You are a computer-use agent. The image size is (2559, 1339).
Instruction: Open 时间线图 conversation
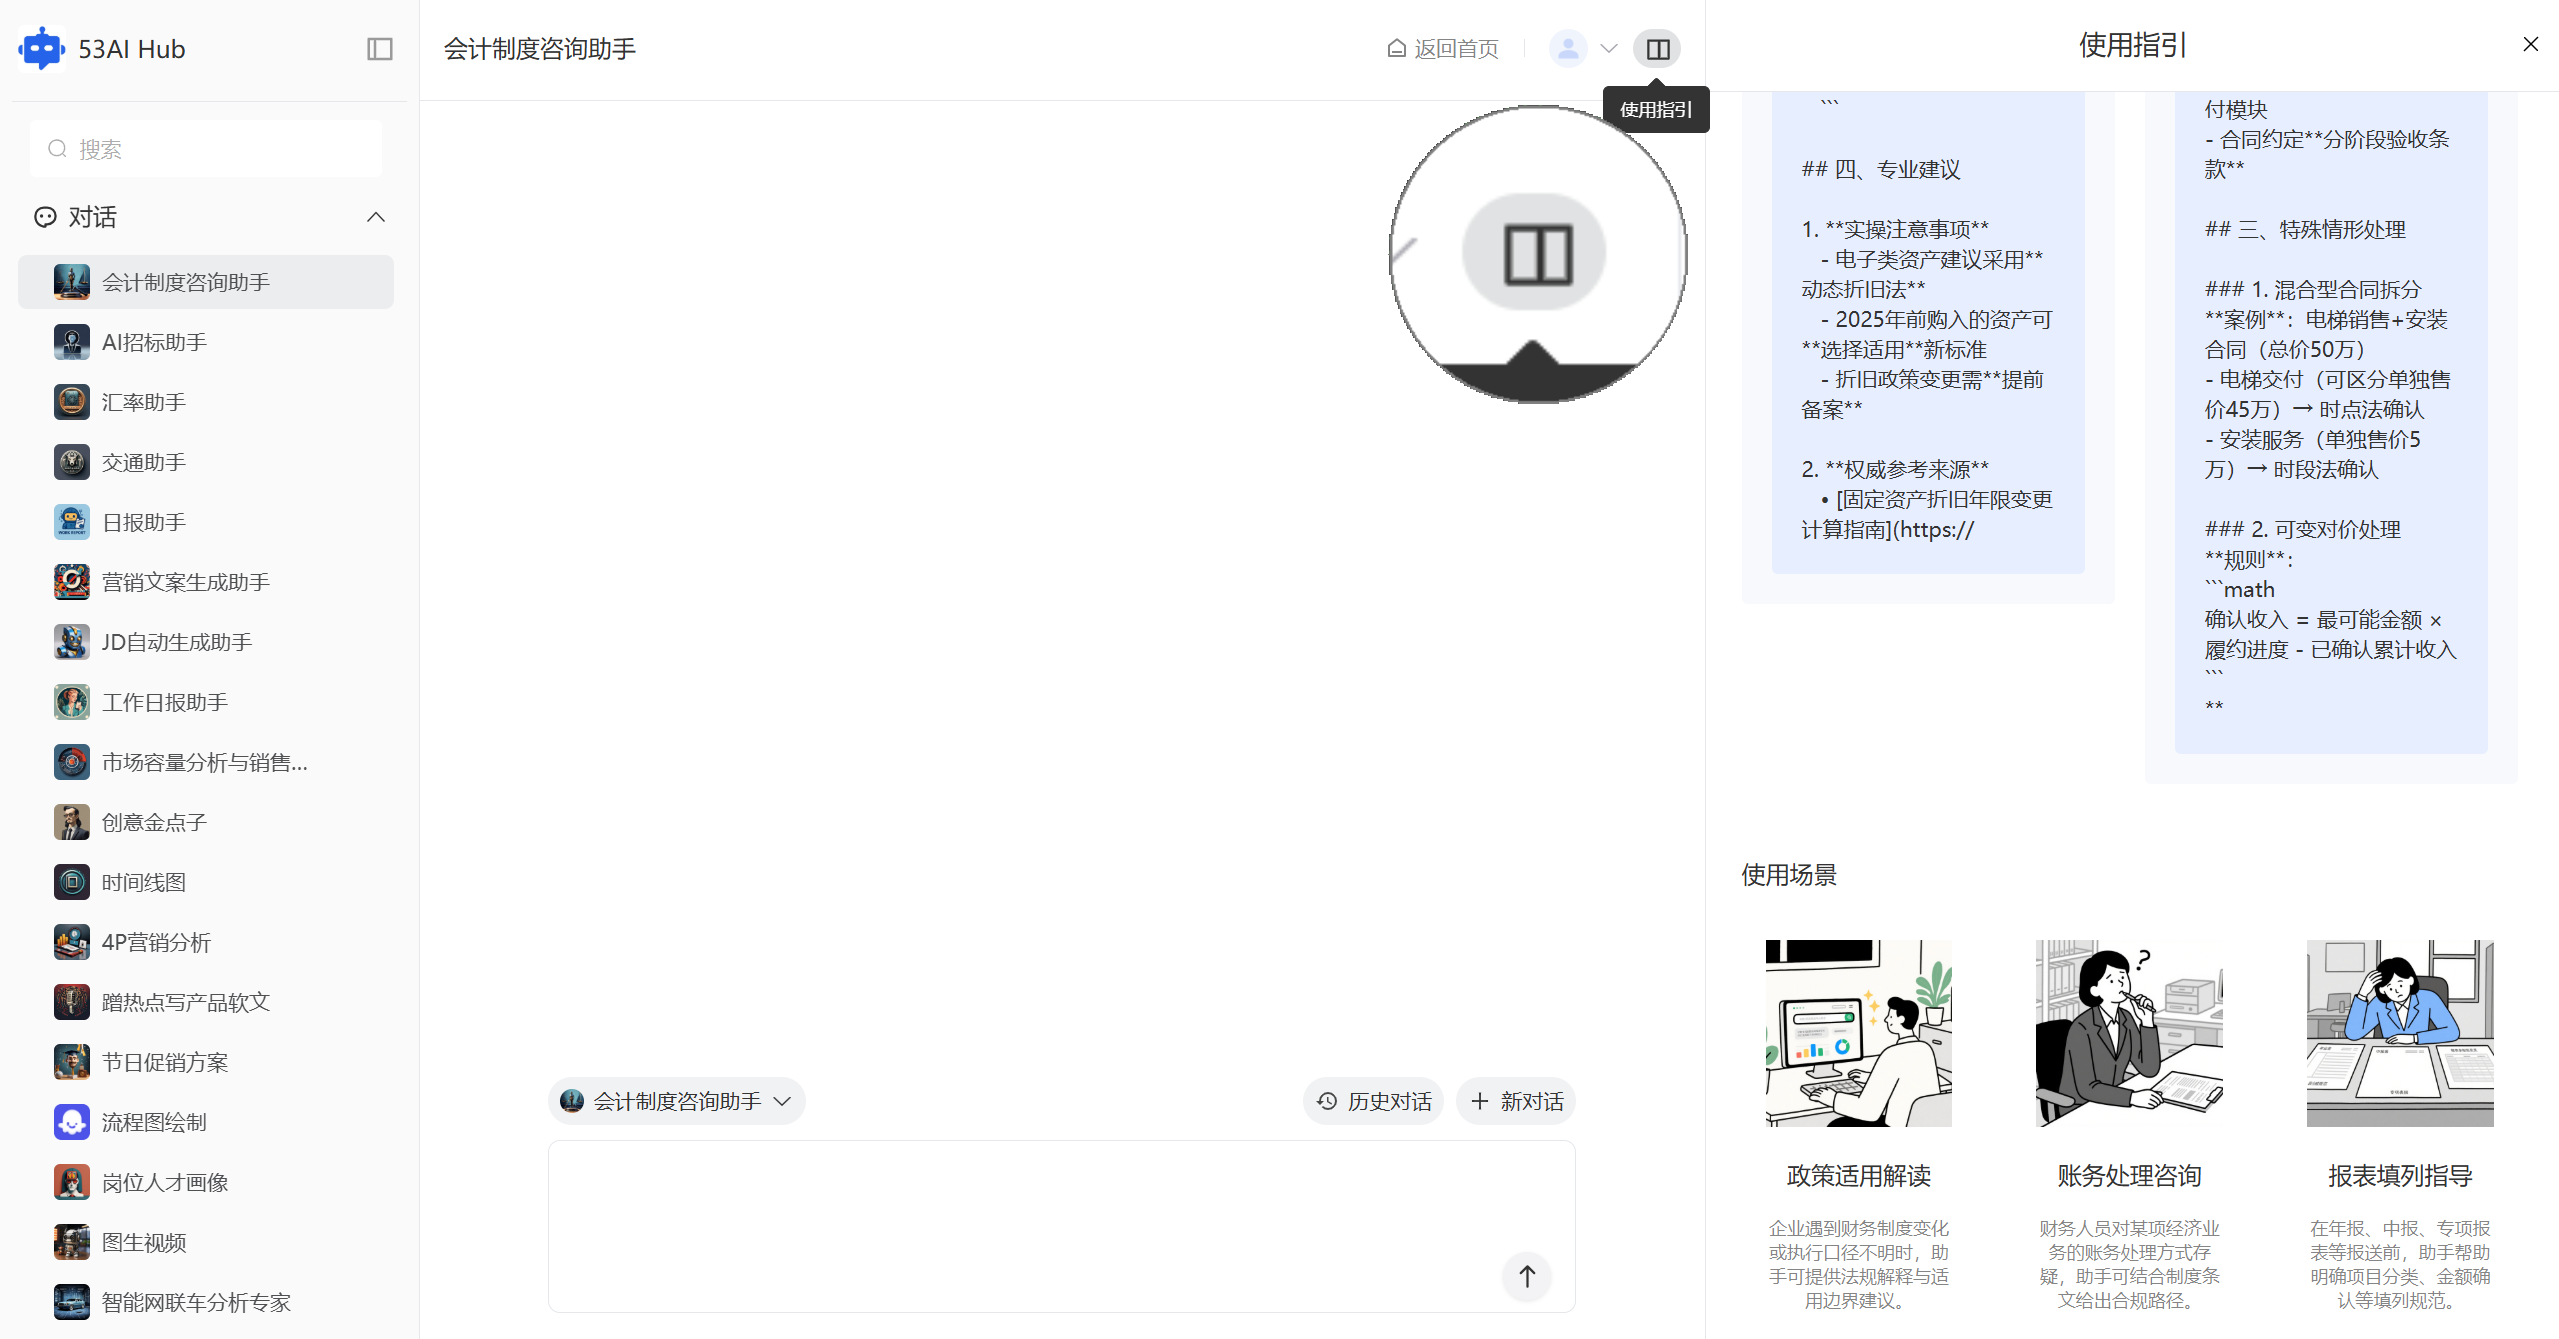206,882
